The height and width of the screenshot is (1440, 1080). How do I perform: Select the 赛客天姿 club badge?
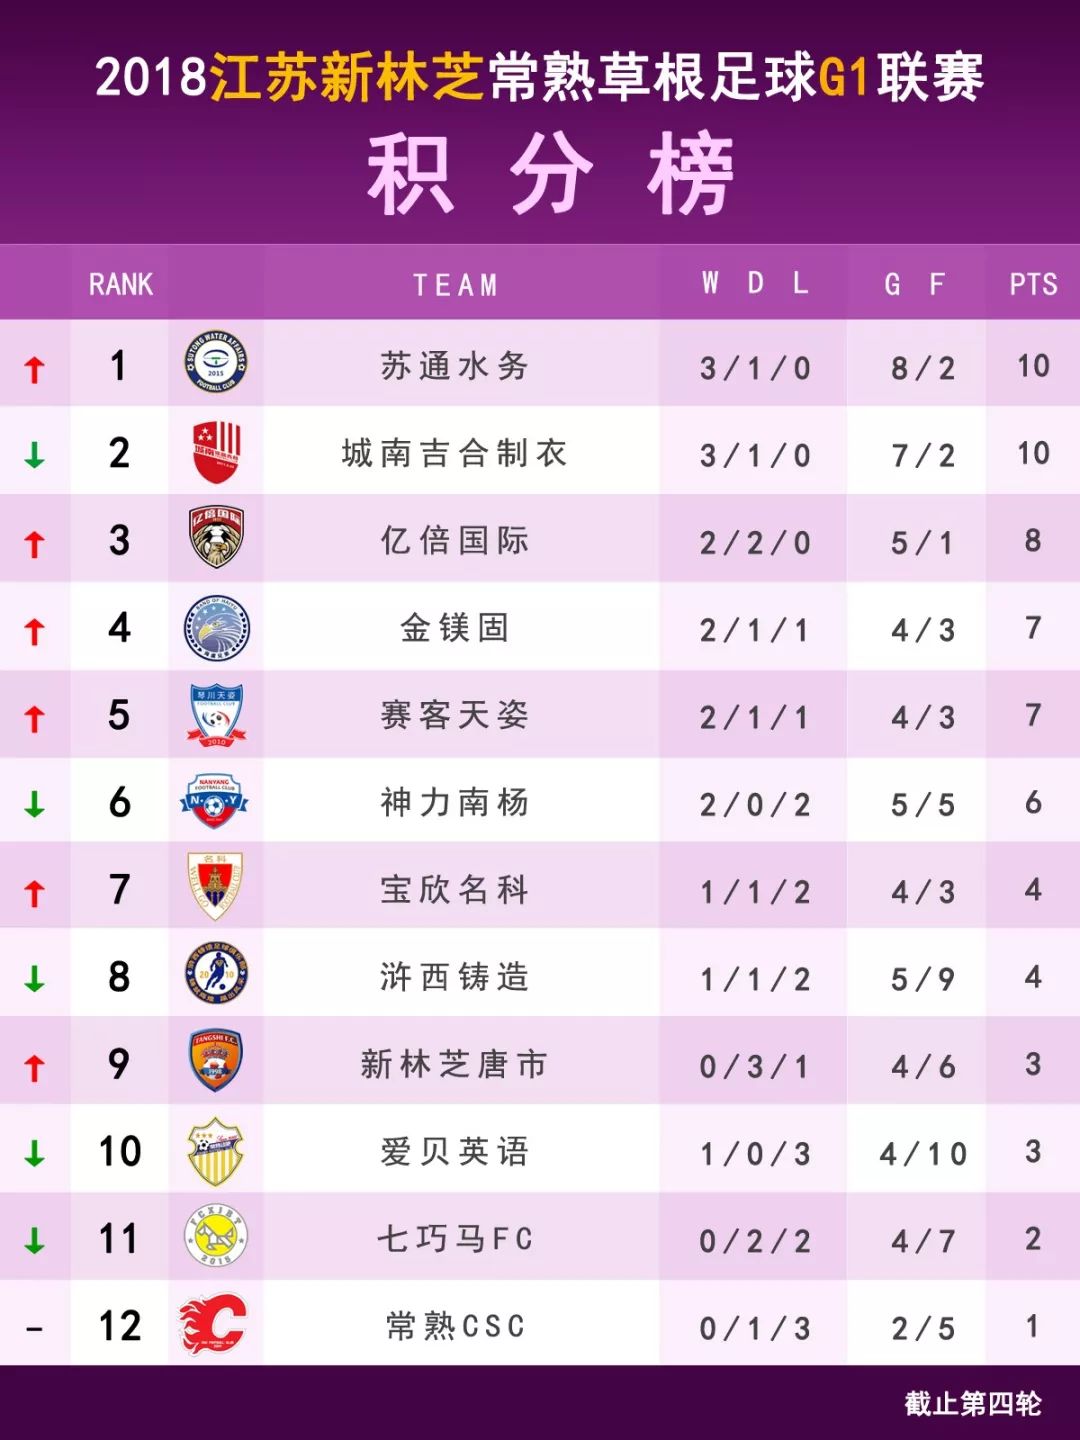pos(216,713)
